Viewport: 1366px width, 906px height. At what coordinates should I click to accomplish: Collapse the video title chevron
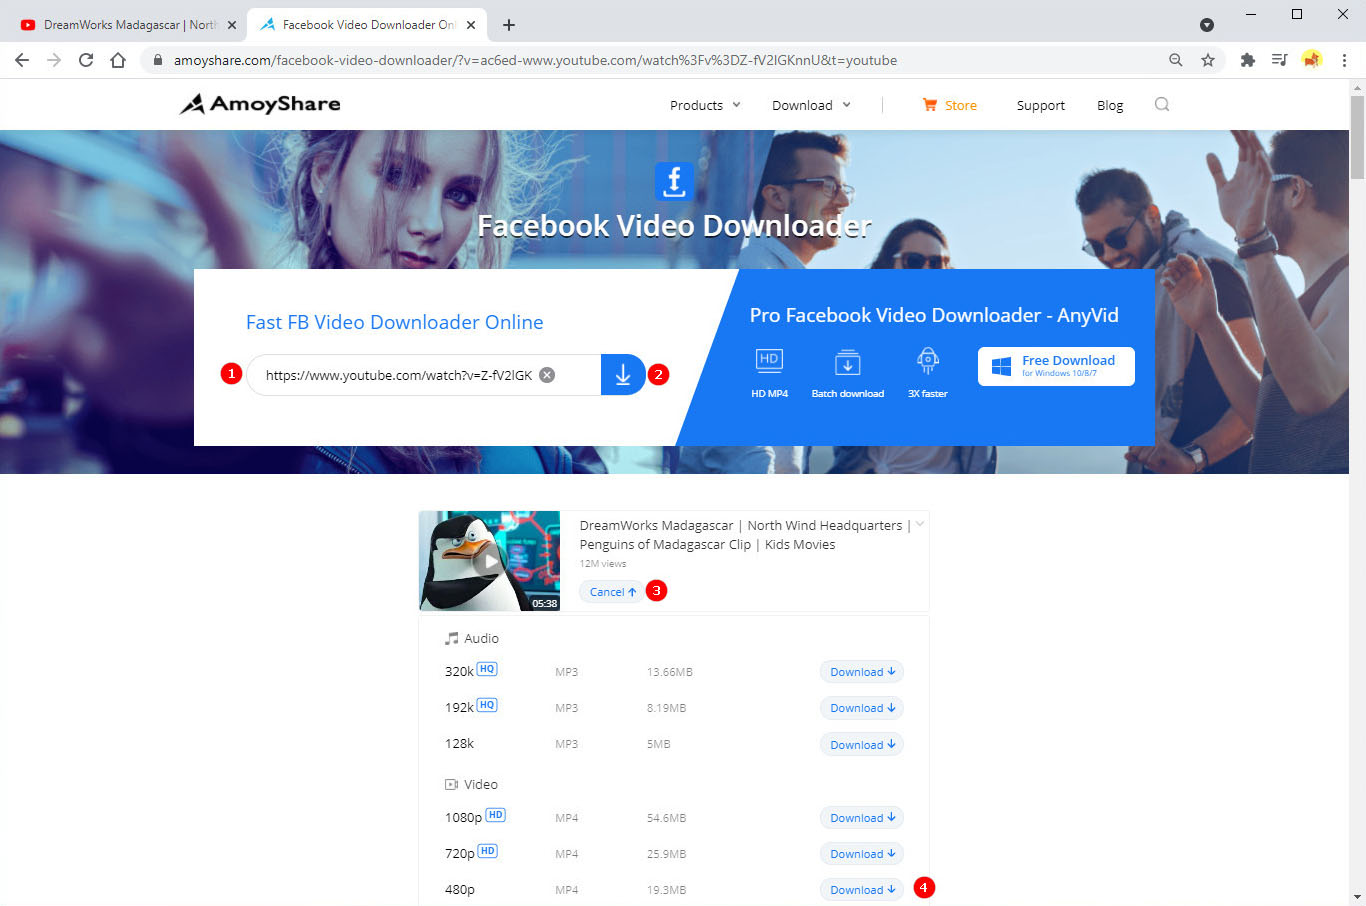(x=919, y=524)
